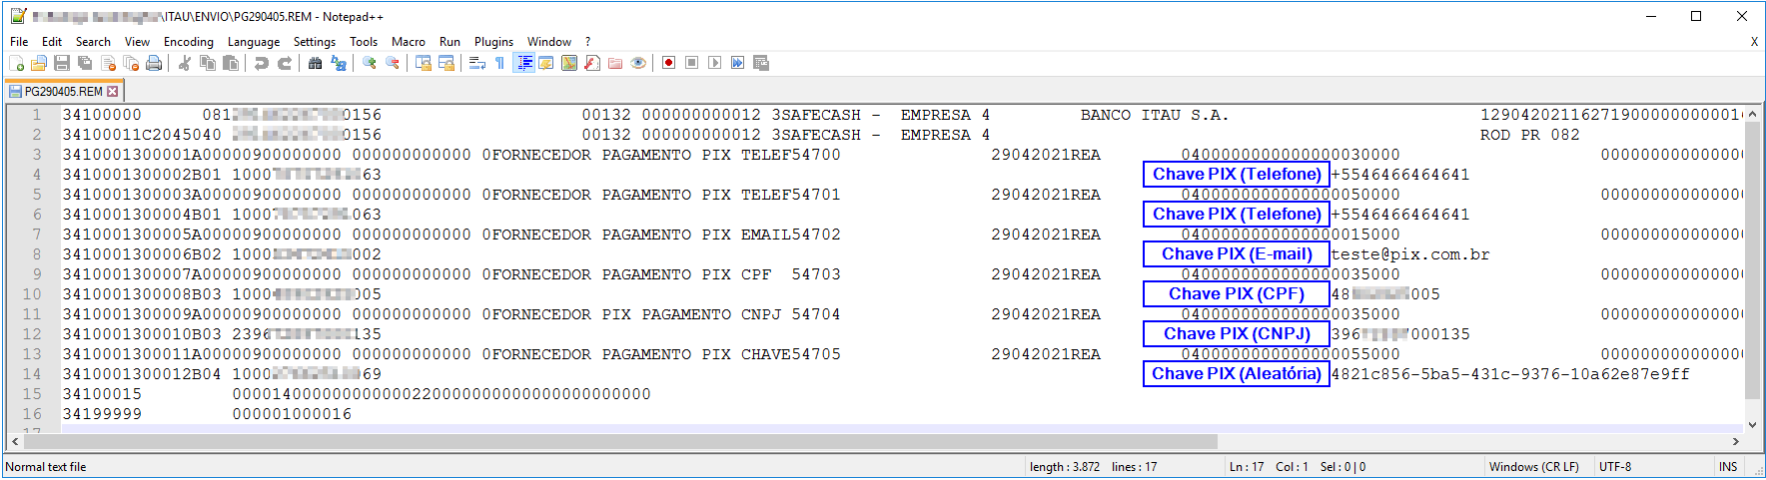Toggle Word wrap in the toolbar
The image size is (1766, 480).
(x=477, y=63)
